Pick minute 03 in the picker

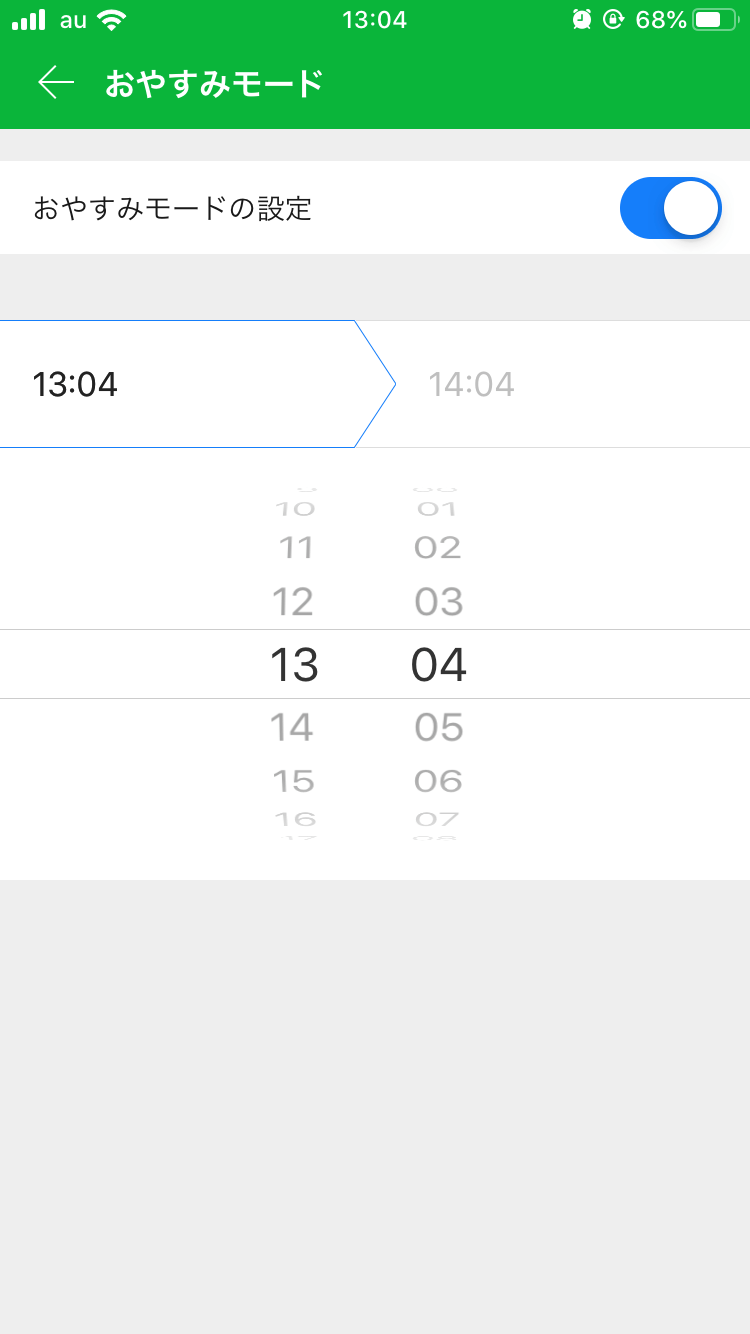(439, 602)
